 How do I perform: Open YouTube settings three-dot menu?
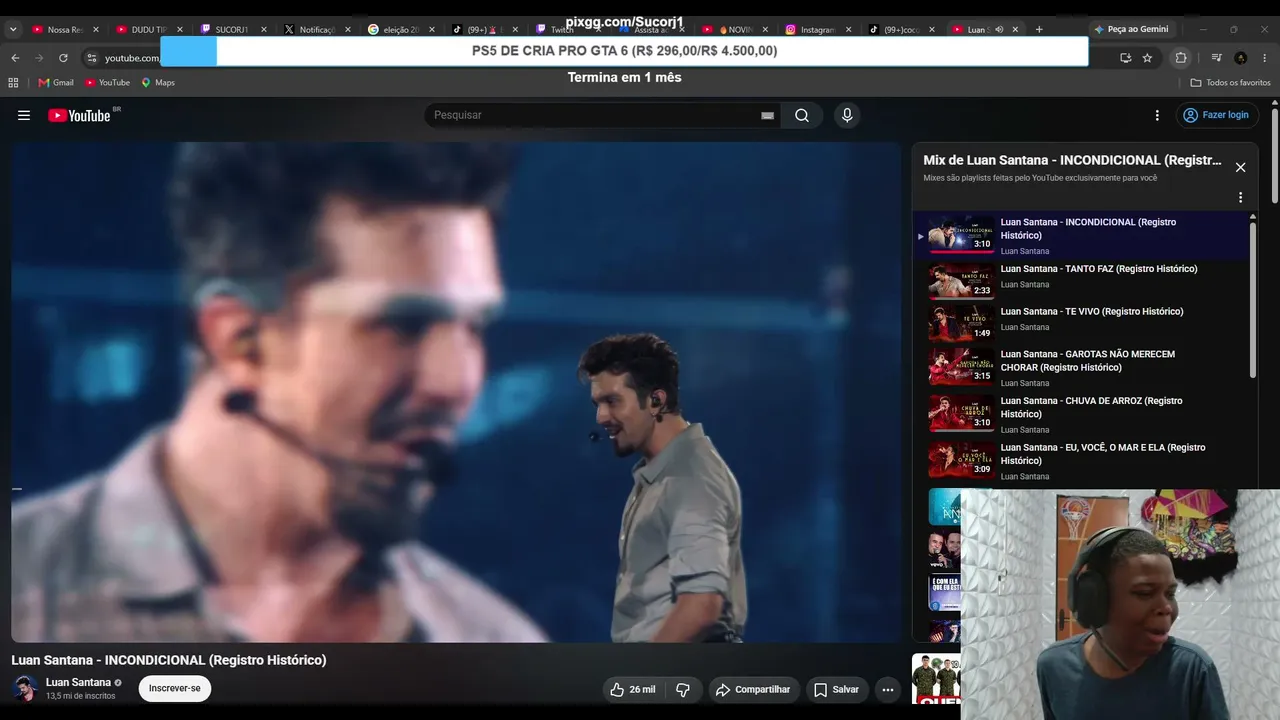(1157, 115)
